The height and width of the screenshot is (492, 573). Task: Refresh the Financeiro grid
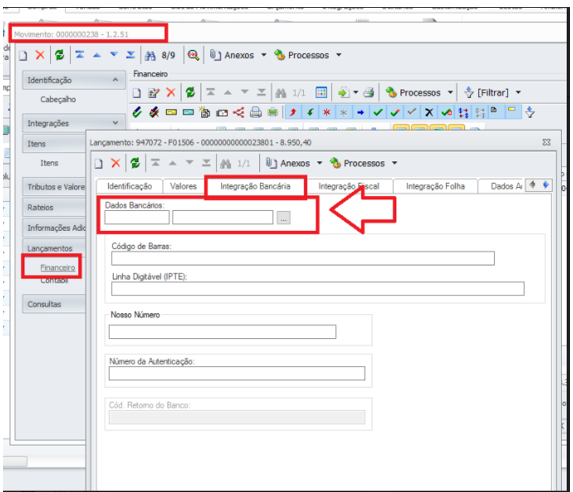(x=190, y=92)
